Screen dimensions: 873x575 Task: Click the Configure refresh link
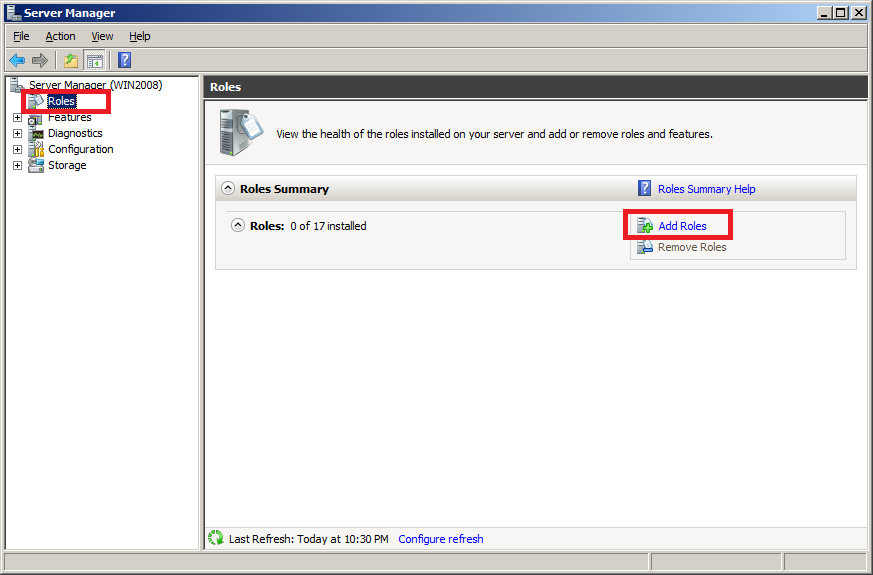pos(441,539)
